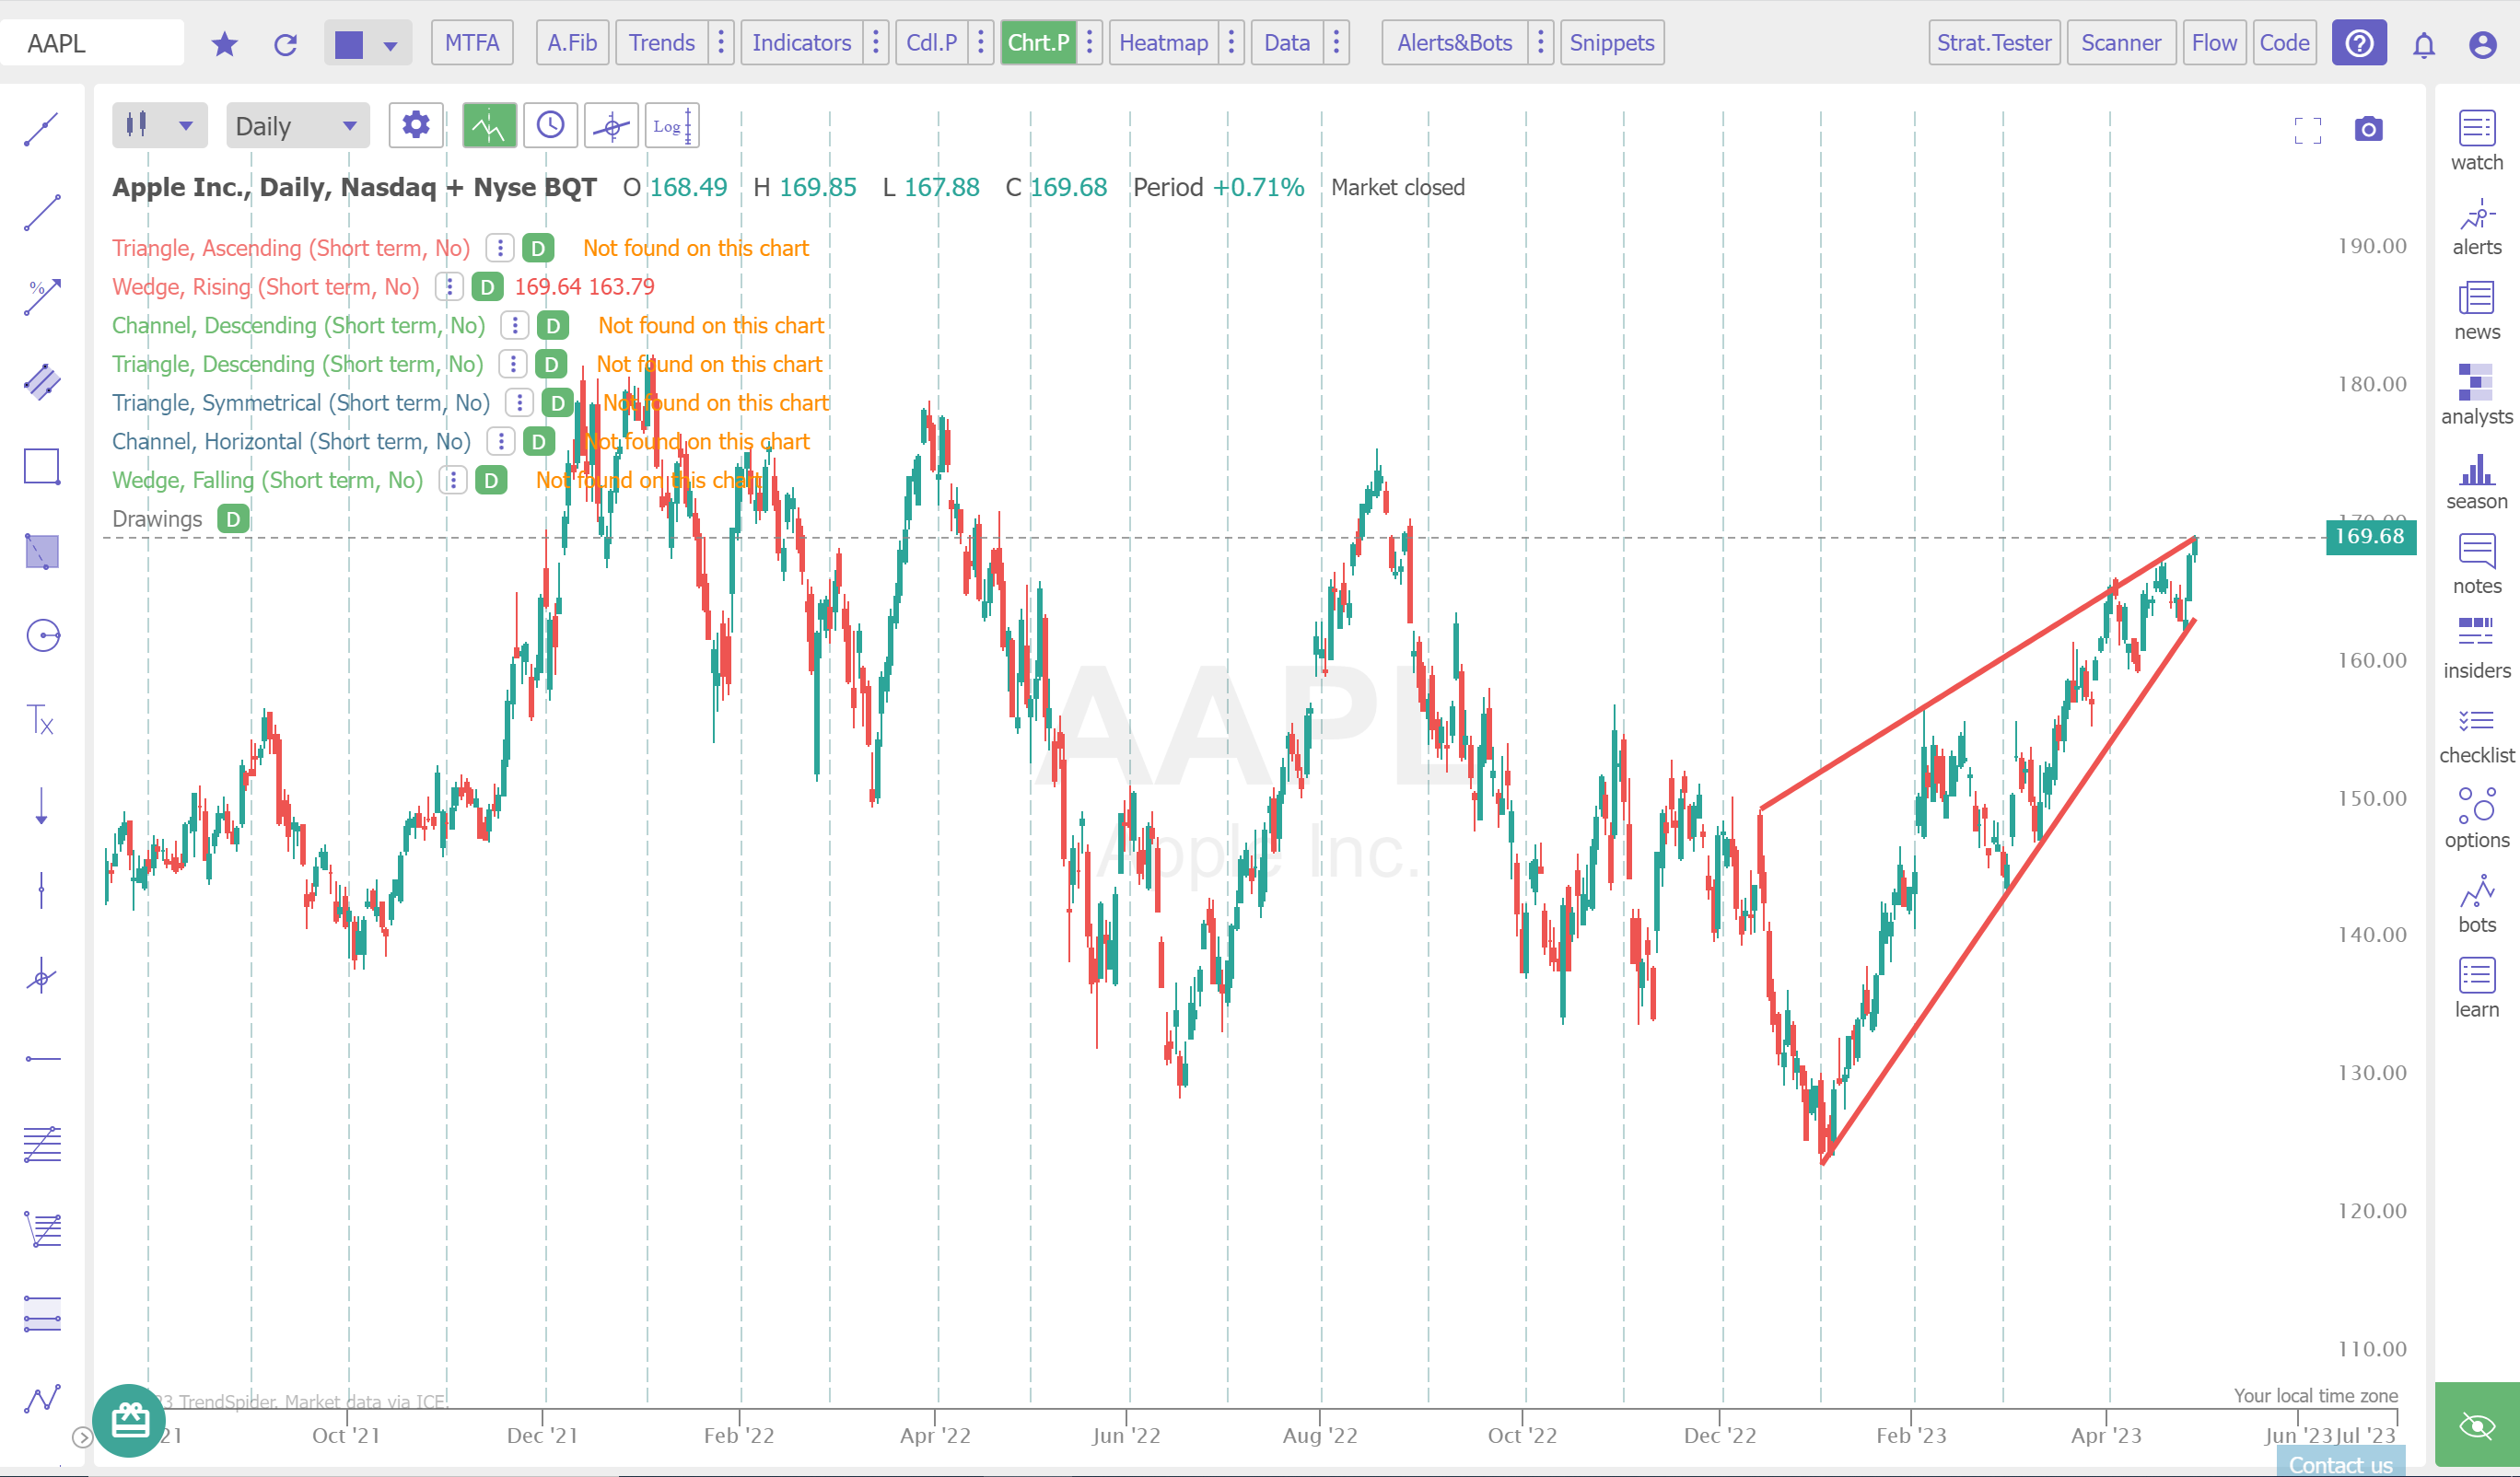Toggle logarithmic scale with the Log button

[671, 125]
